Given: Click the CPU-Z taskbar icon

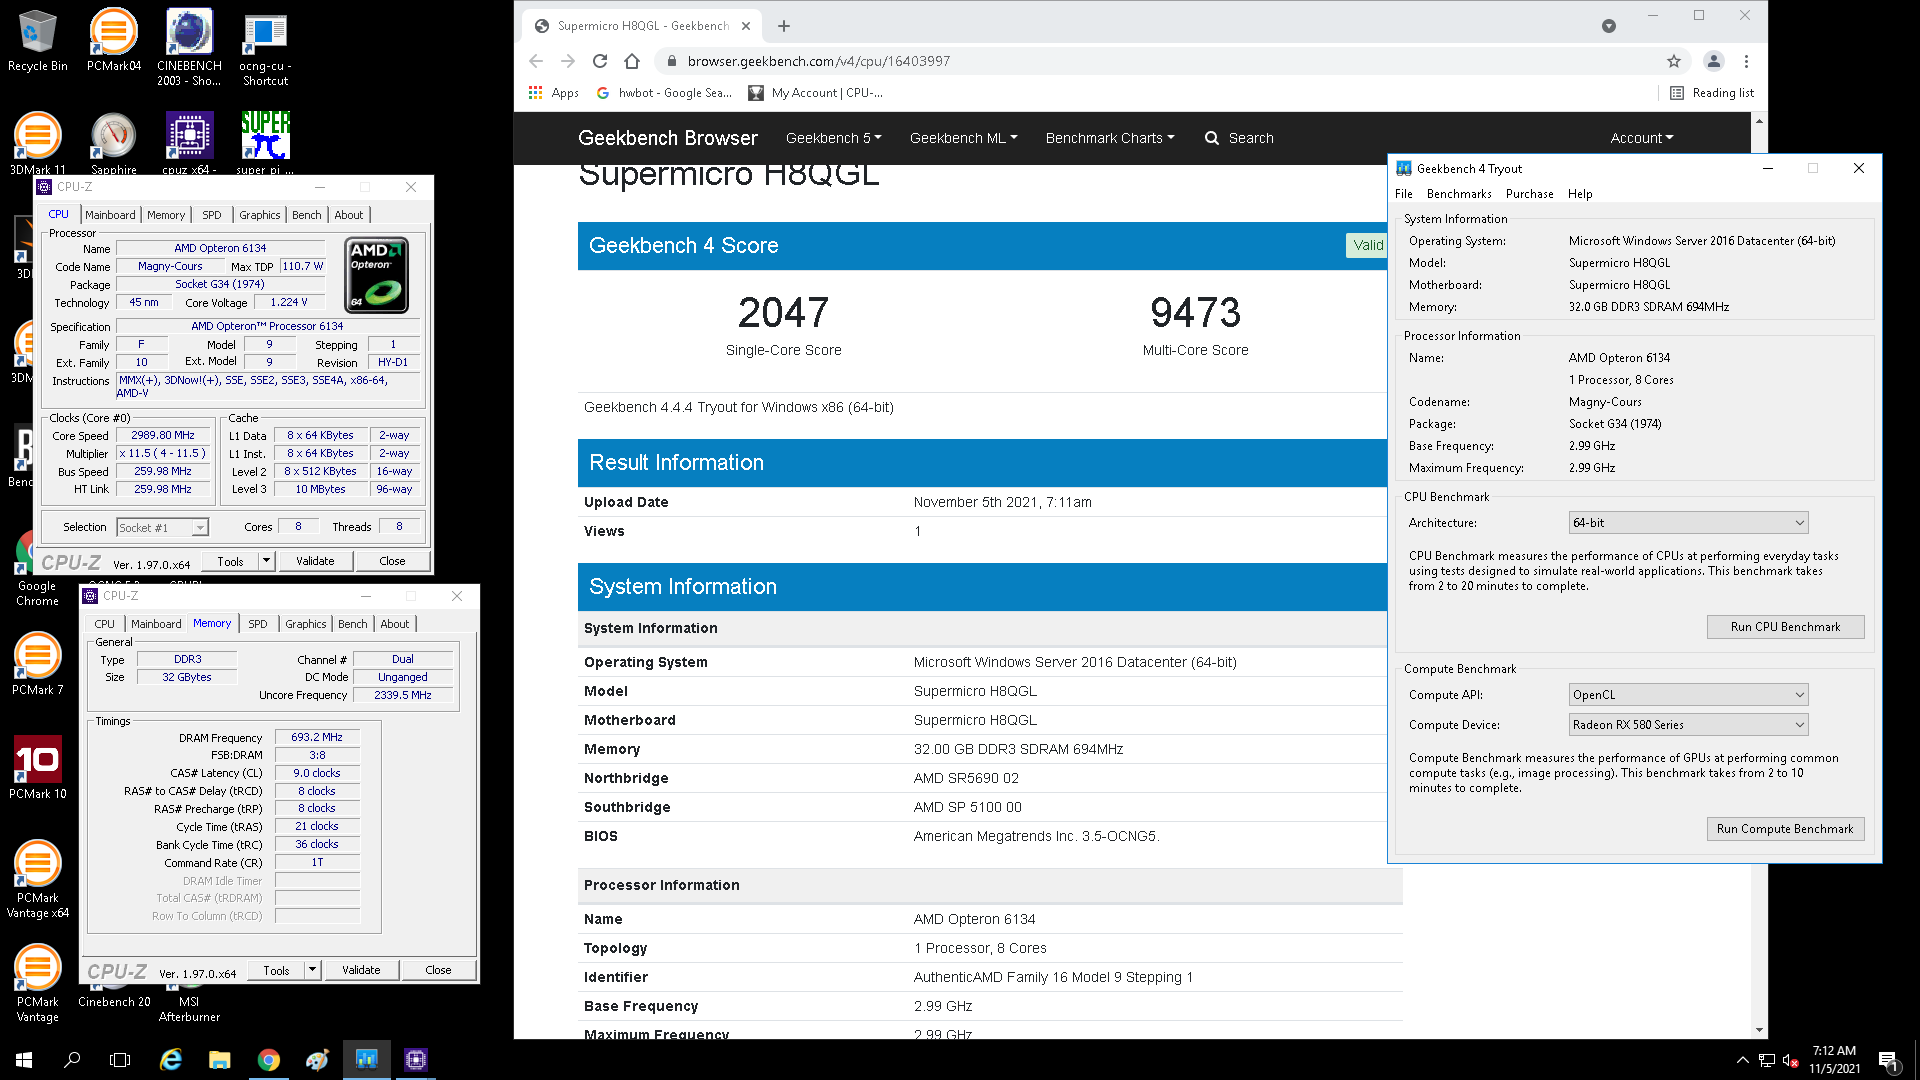Looking at the screenshot, I should click(416, 1059).
